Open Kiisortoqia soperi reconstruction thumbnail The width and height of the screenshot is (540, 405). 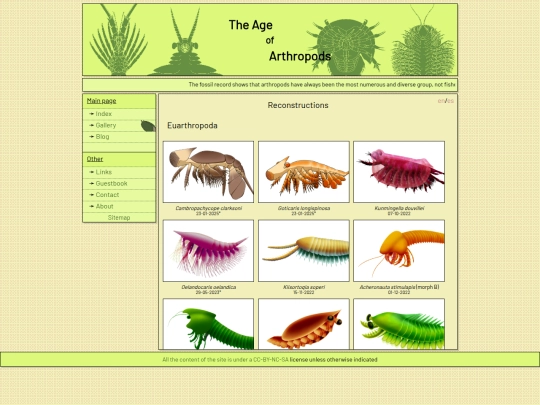(304, 251)
